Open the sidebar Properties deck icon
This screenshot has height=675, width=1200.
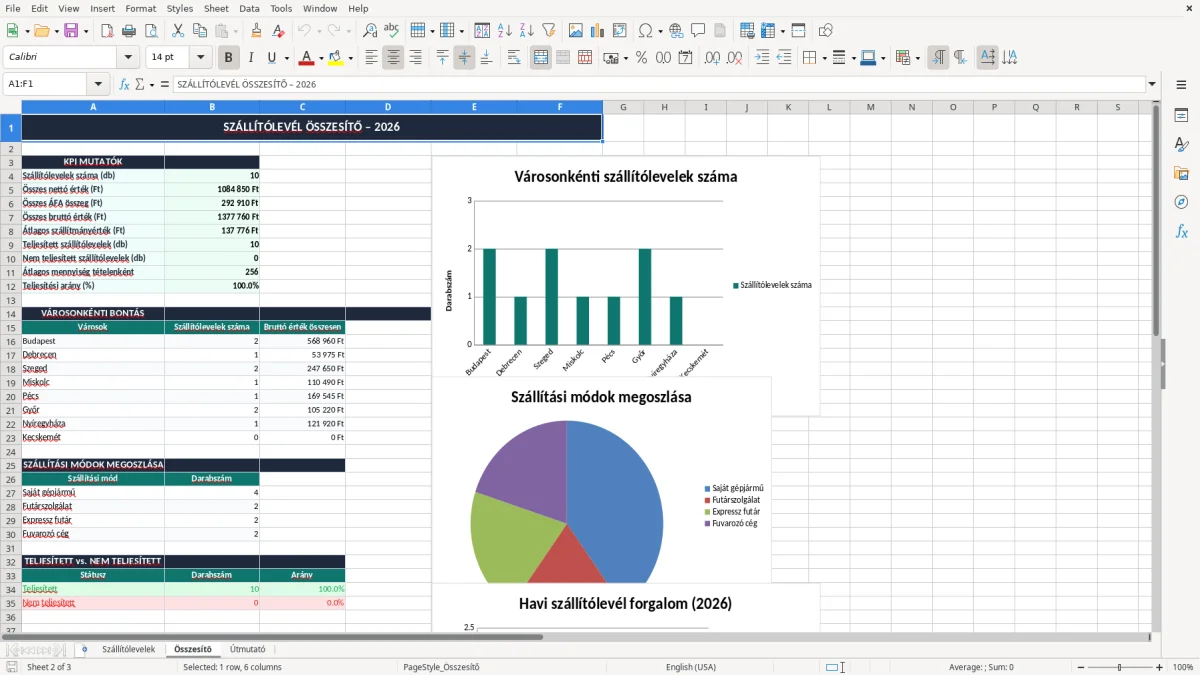[1181, 116]
